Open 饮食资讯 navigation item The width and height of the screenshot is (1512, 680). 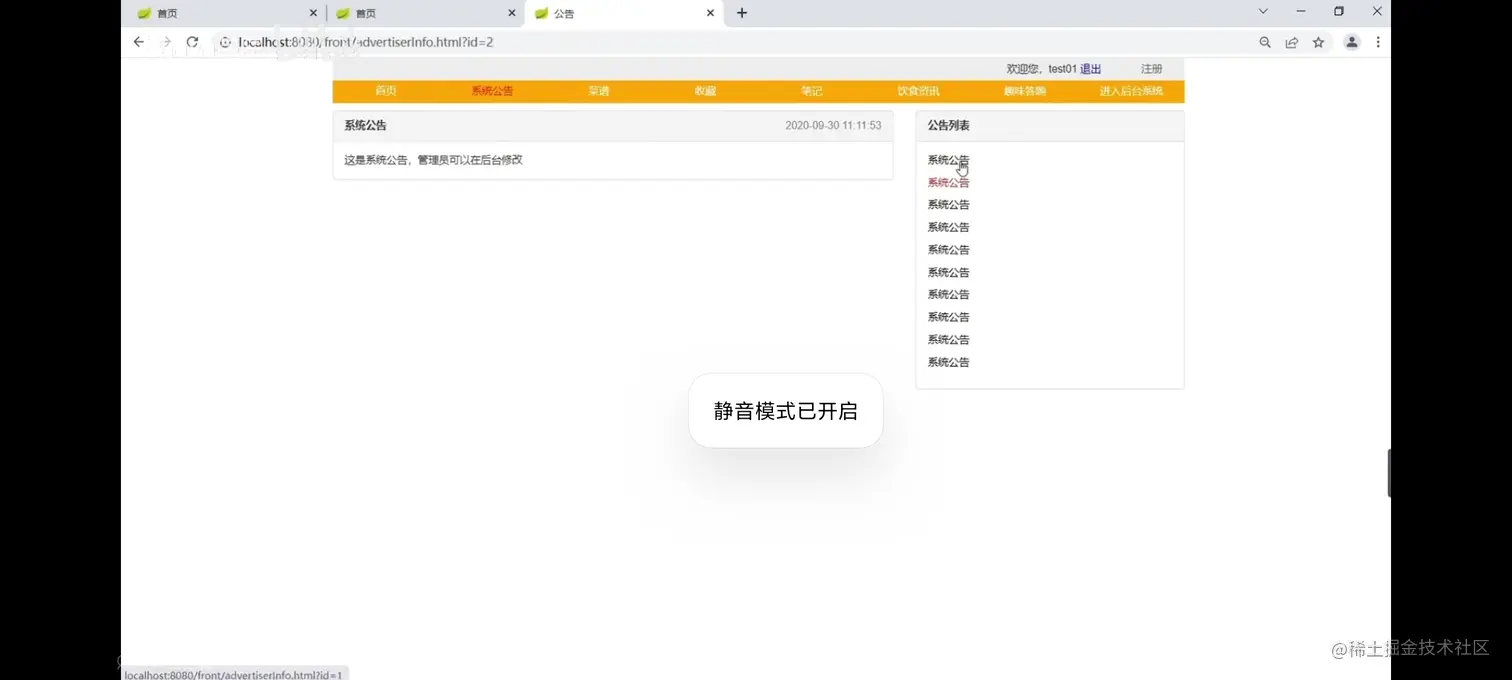click(x=918, y=91)
